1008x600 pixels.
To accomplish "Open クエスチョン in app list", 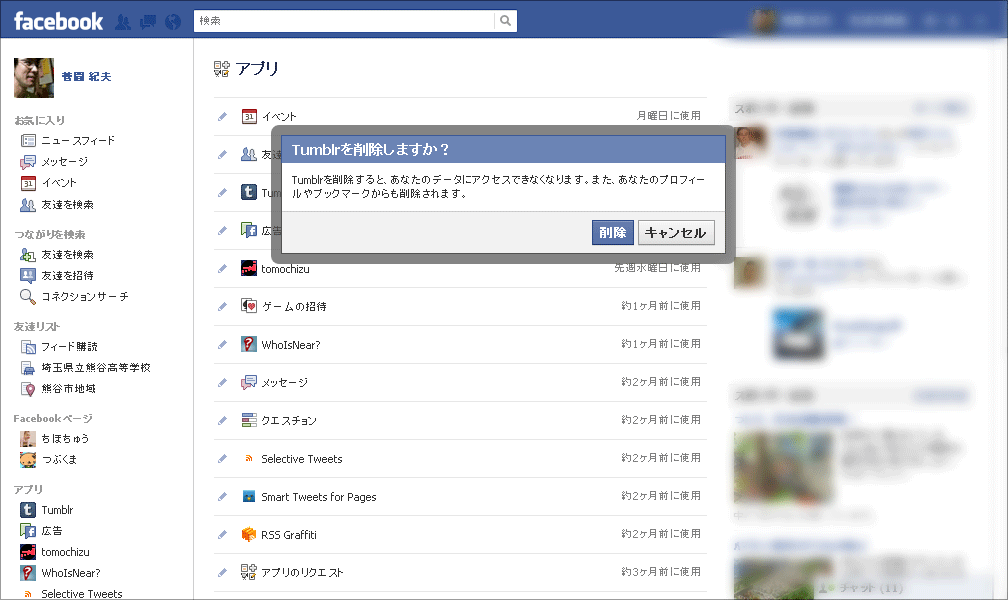I will (289, 421).
